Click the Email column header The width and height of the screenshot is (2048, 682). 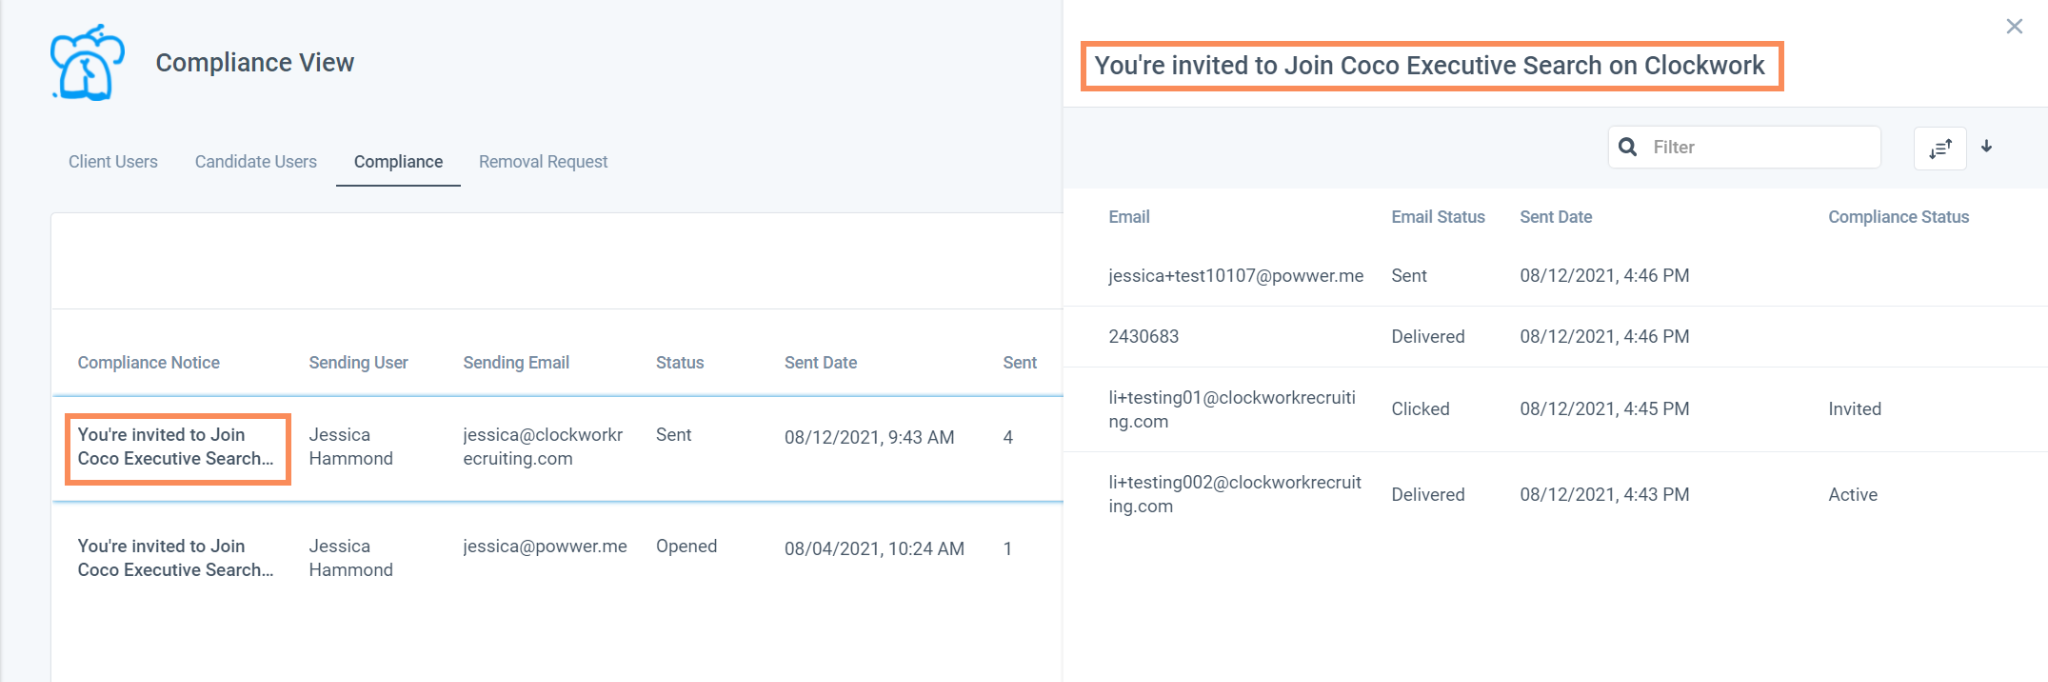pyautogui.click(x=1129, y=217)
